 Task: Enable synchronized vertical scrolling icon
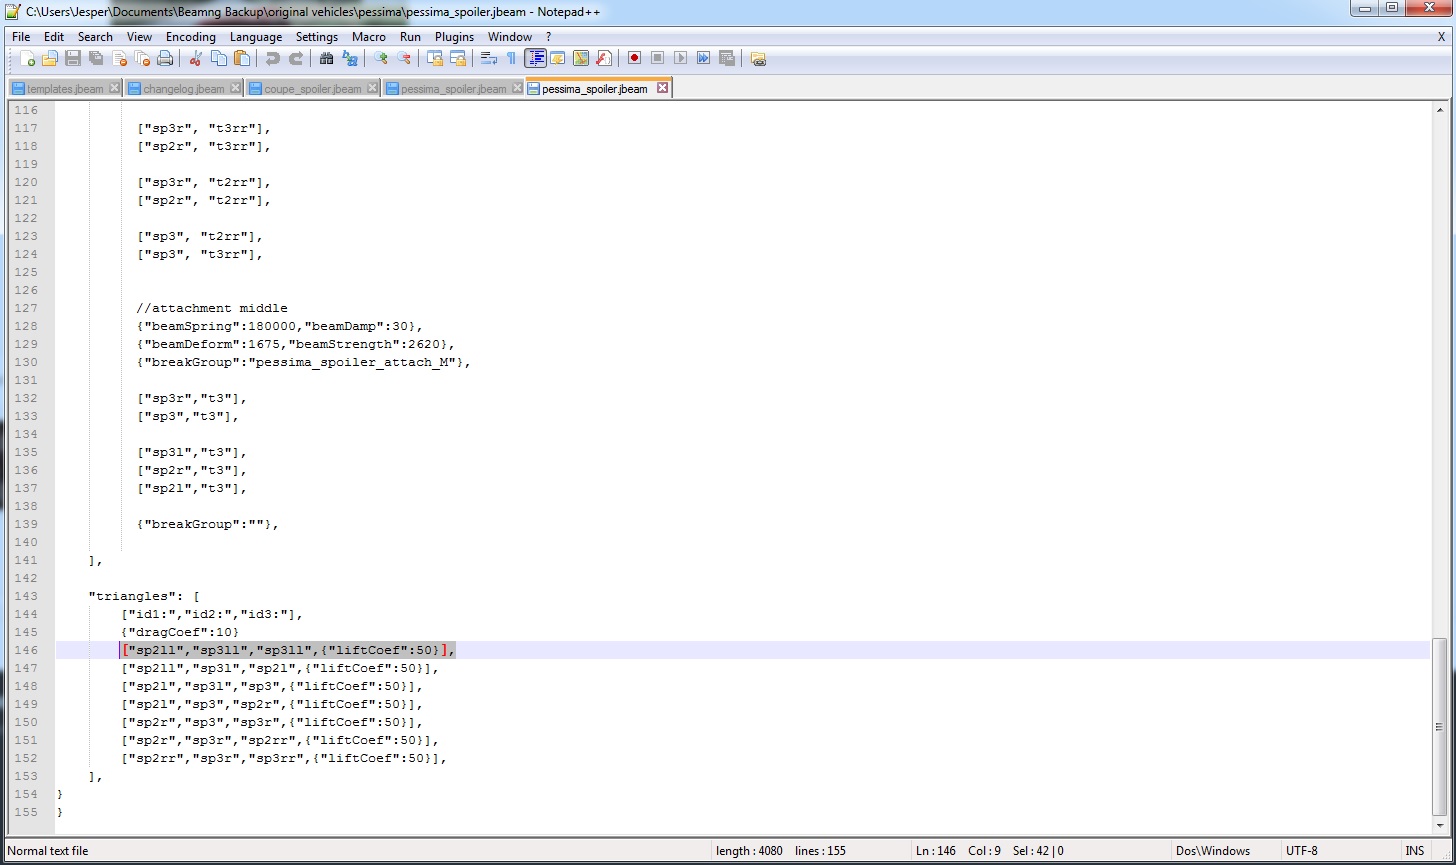pos(434,58)
